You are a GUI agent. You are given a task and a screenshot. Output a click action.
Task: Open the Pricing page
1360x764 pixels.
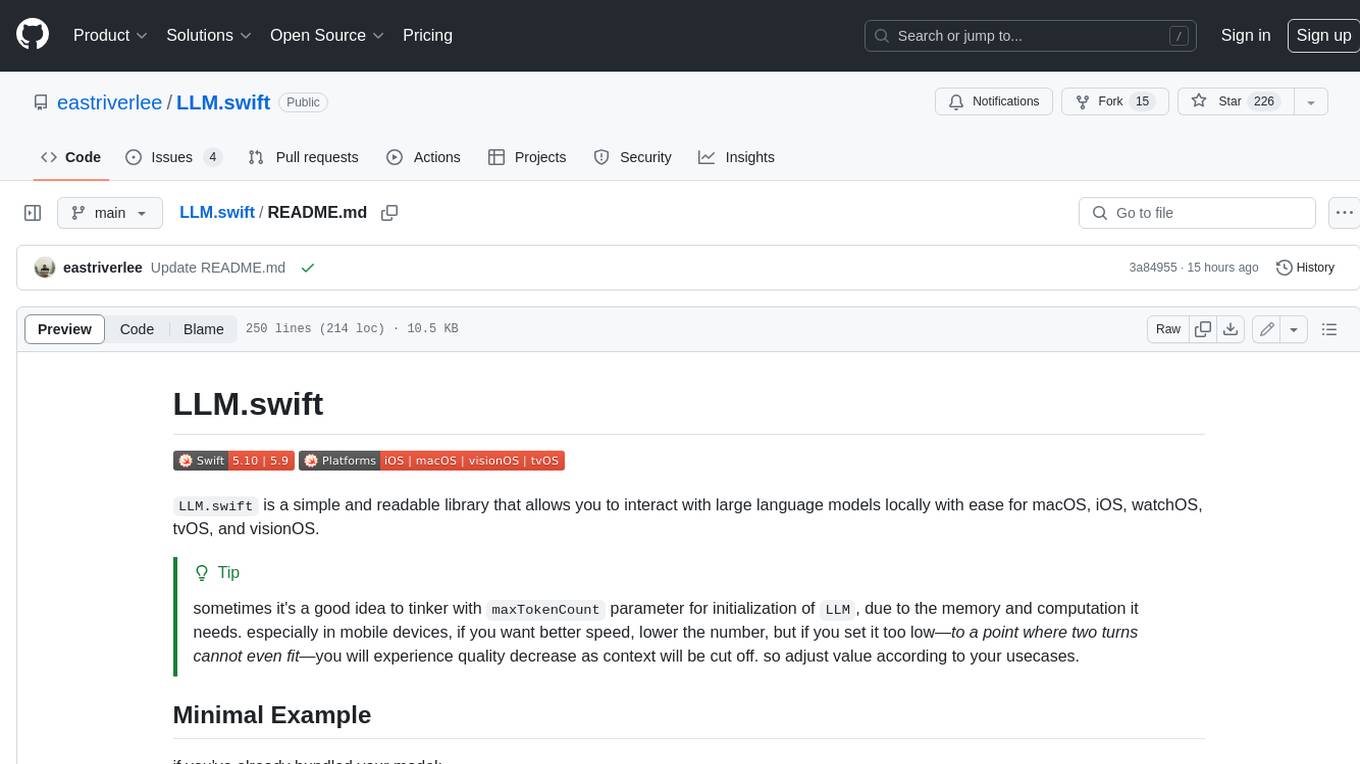[x=427, y=35]
